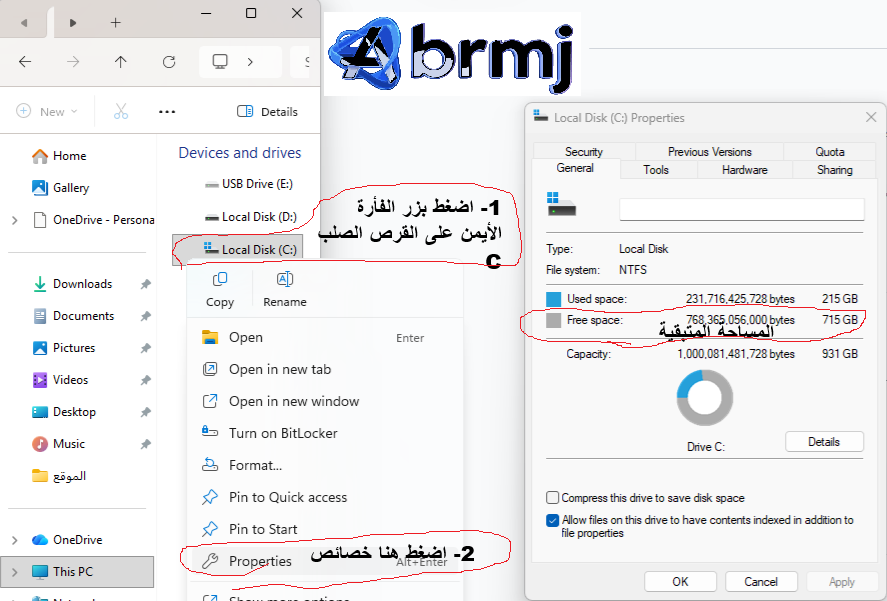This screenshot has width=887, height=601.
Task: Switch to the Tools tab in Properties
Action: 657,169
